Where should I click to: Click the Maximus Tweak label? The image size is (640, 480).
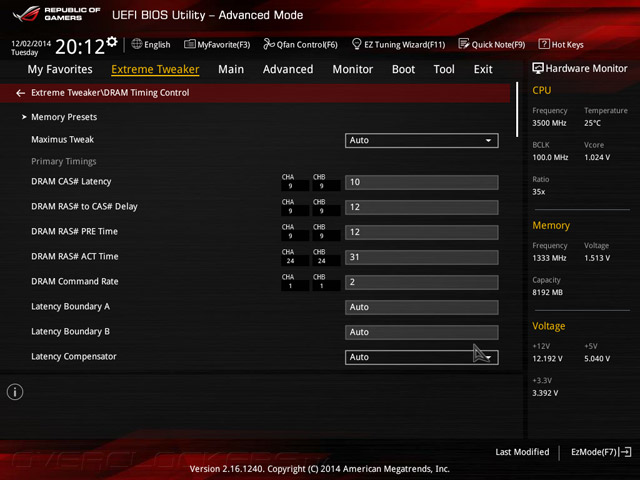coord(62,140)
